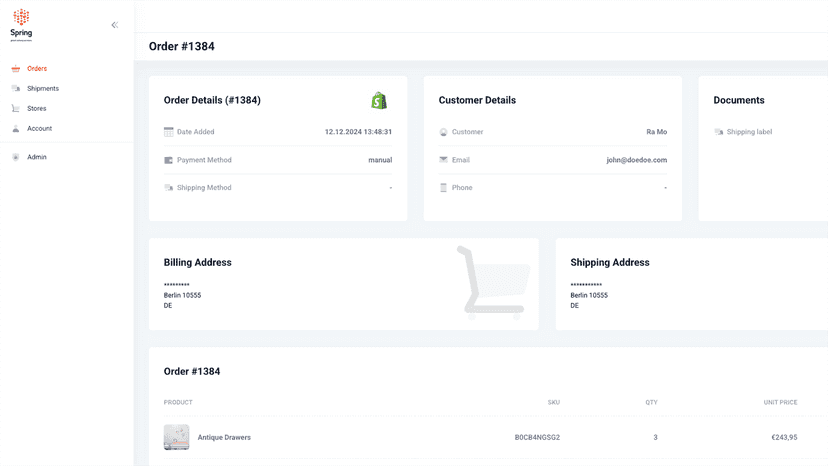
Task: Click the Documents heading
Action: (739, 100)
